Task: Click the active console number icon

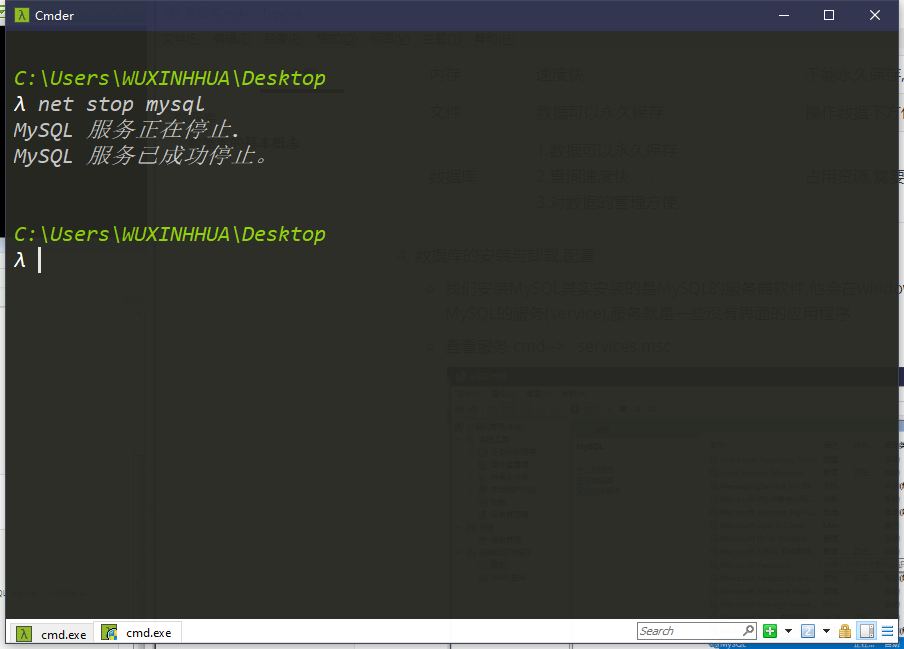Action: [x=808, y=631]
